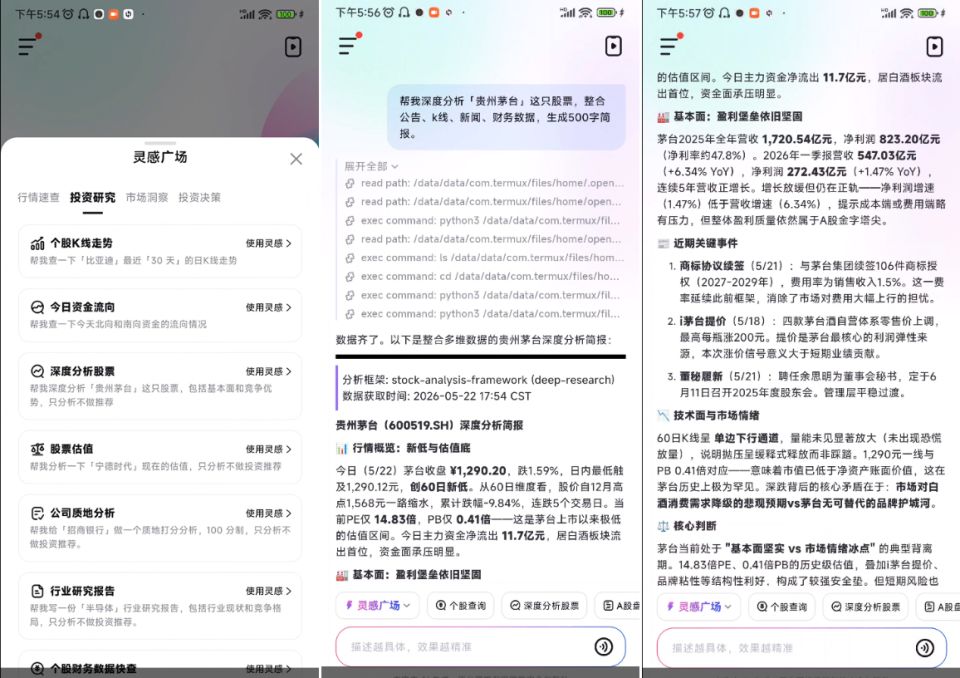Image resolution: width=960 pixels, height=678 pixels.
Task: Use inspiration for 今日资金流向
Action: tap(268, 307)
